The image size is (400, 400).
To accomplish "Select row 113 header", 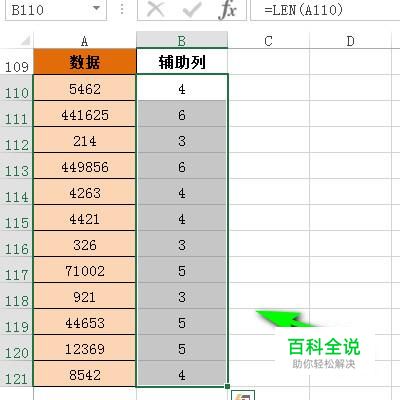I will [x=16, y=166].
